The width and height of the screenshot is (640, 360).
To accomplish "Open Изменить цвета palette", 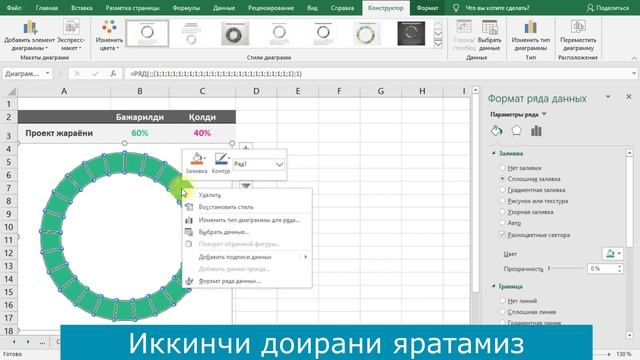I will click(109, 35).
